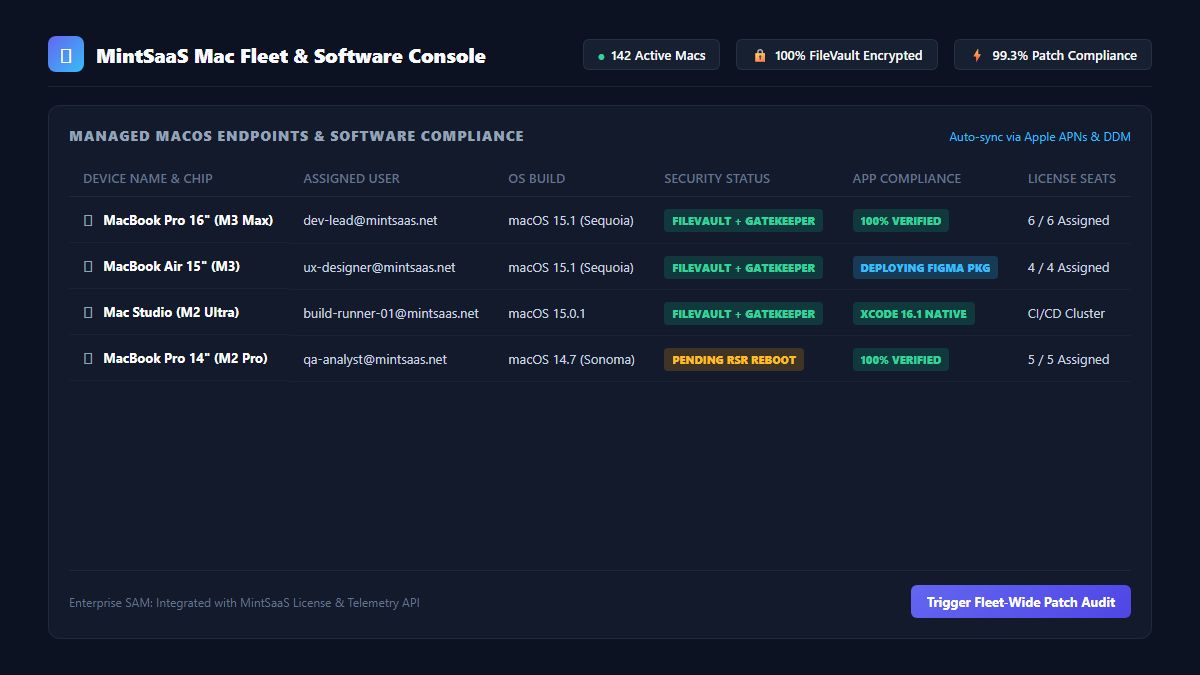Click FileVault + Gatekeeper badge in Mac Studio row
Viewport: 1200px width, 675px height.
click(743, 313)
